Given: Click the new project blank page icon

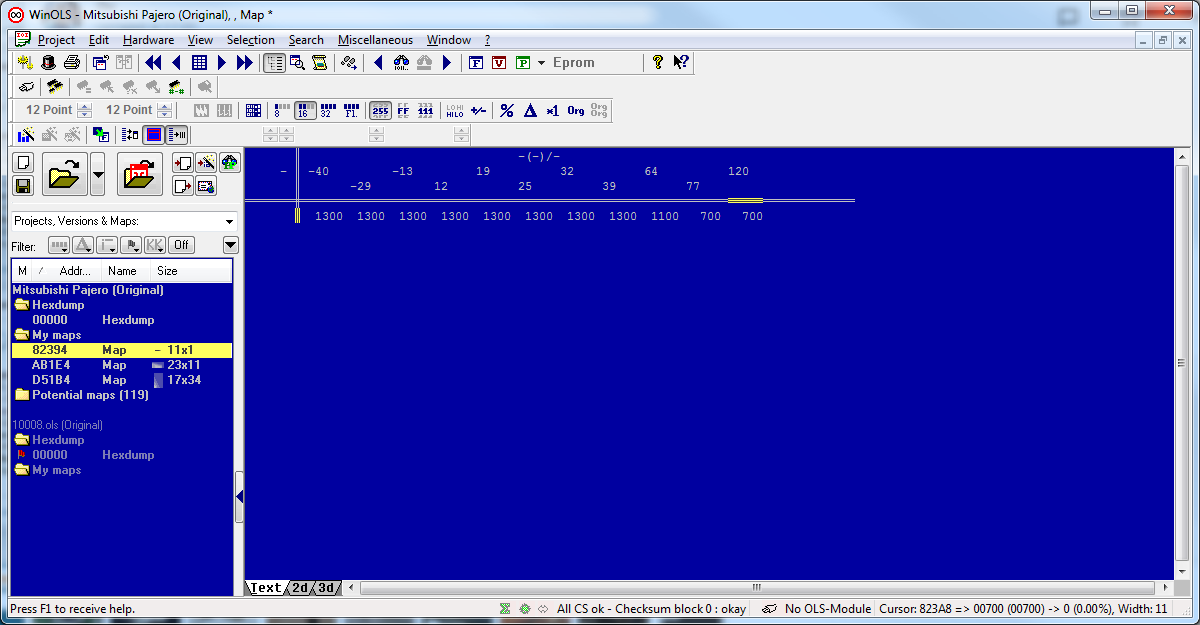Looking at the screenshot, I should (23, 162).
